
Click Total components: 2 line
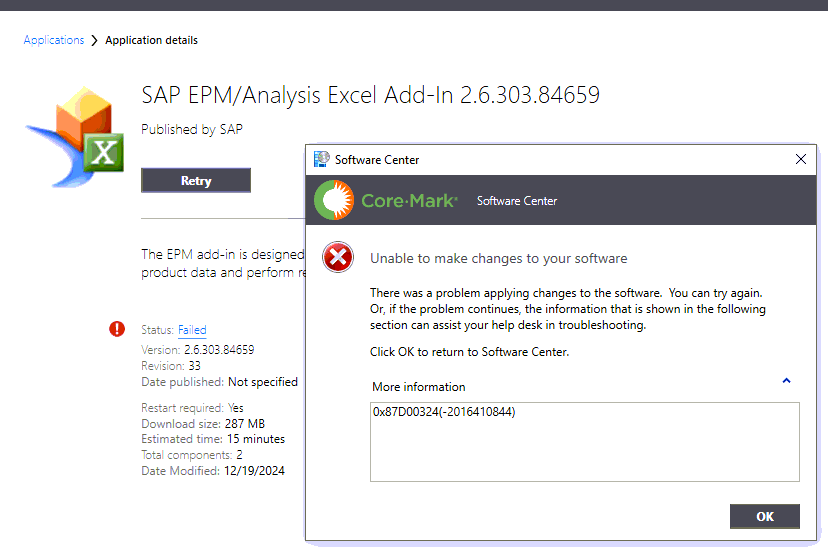pos(192,455)
